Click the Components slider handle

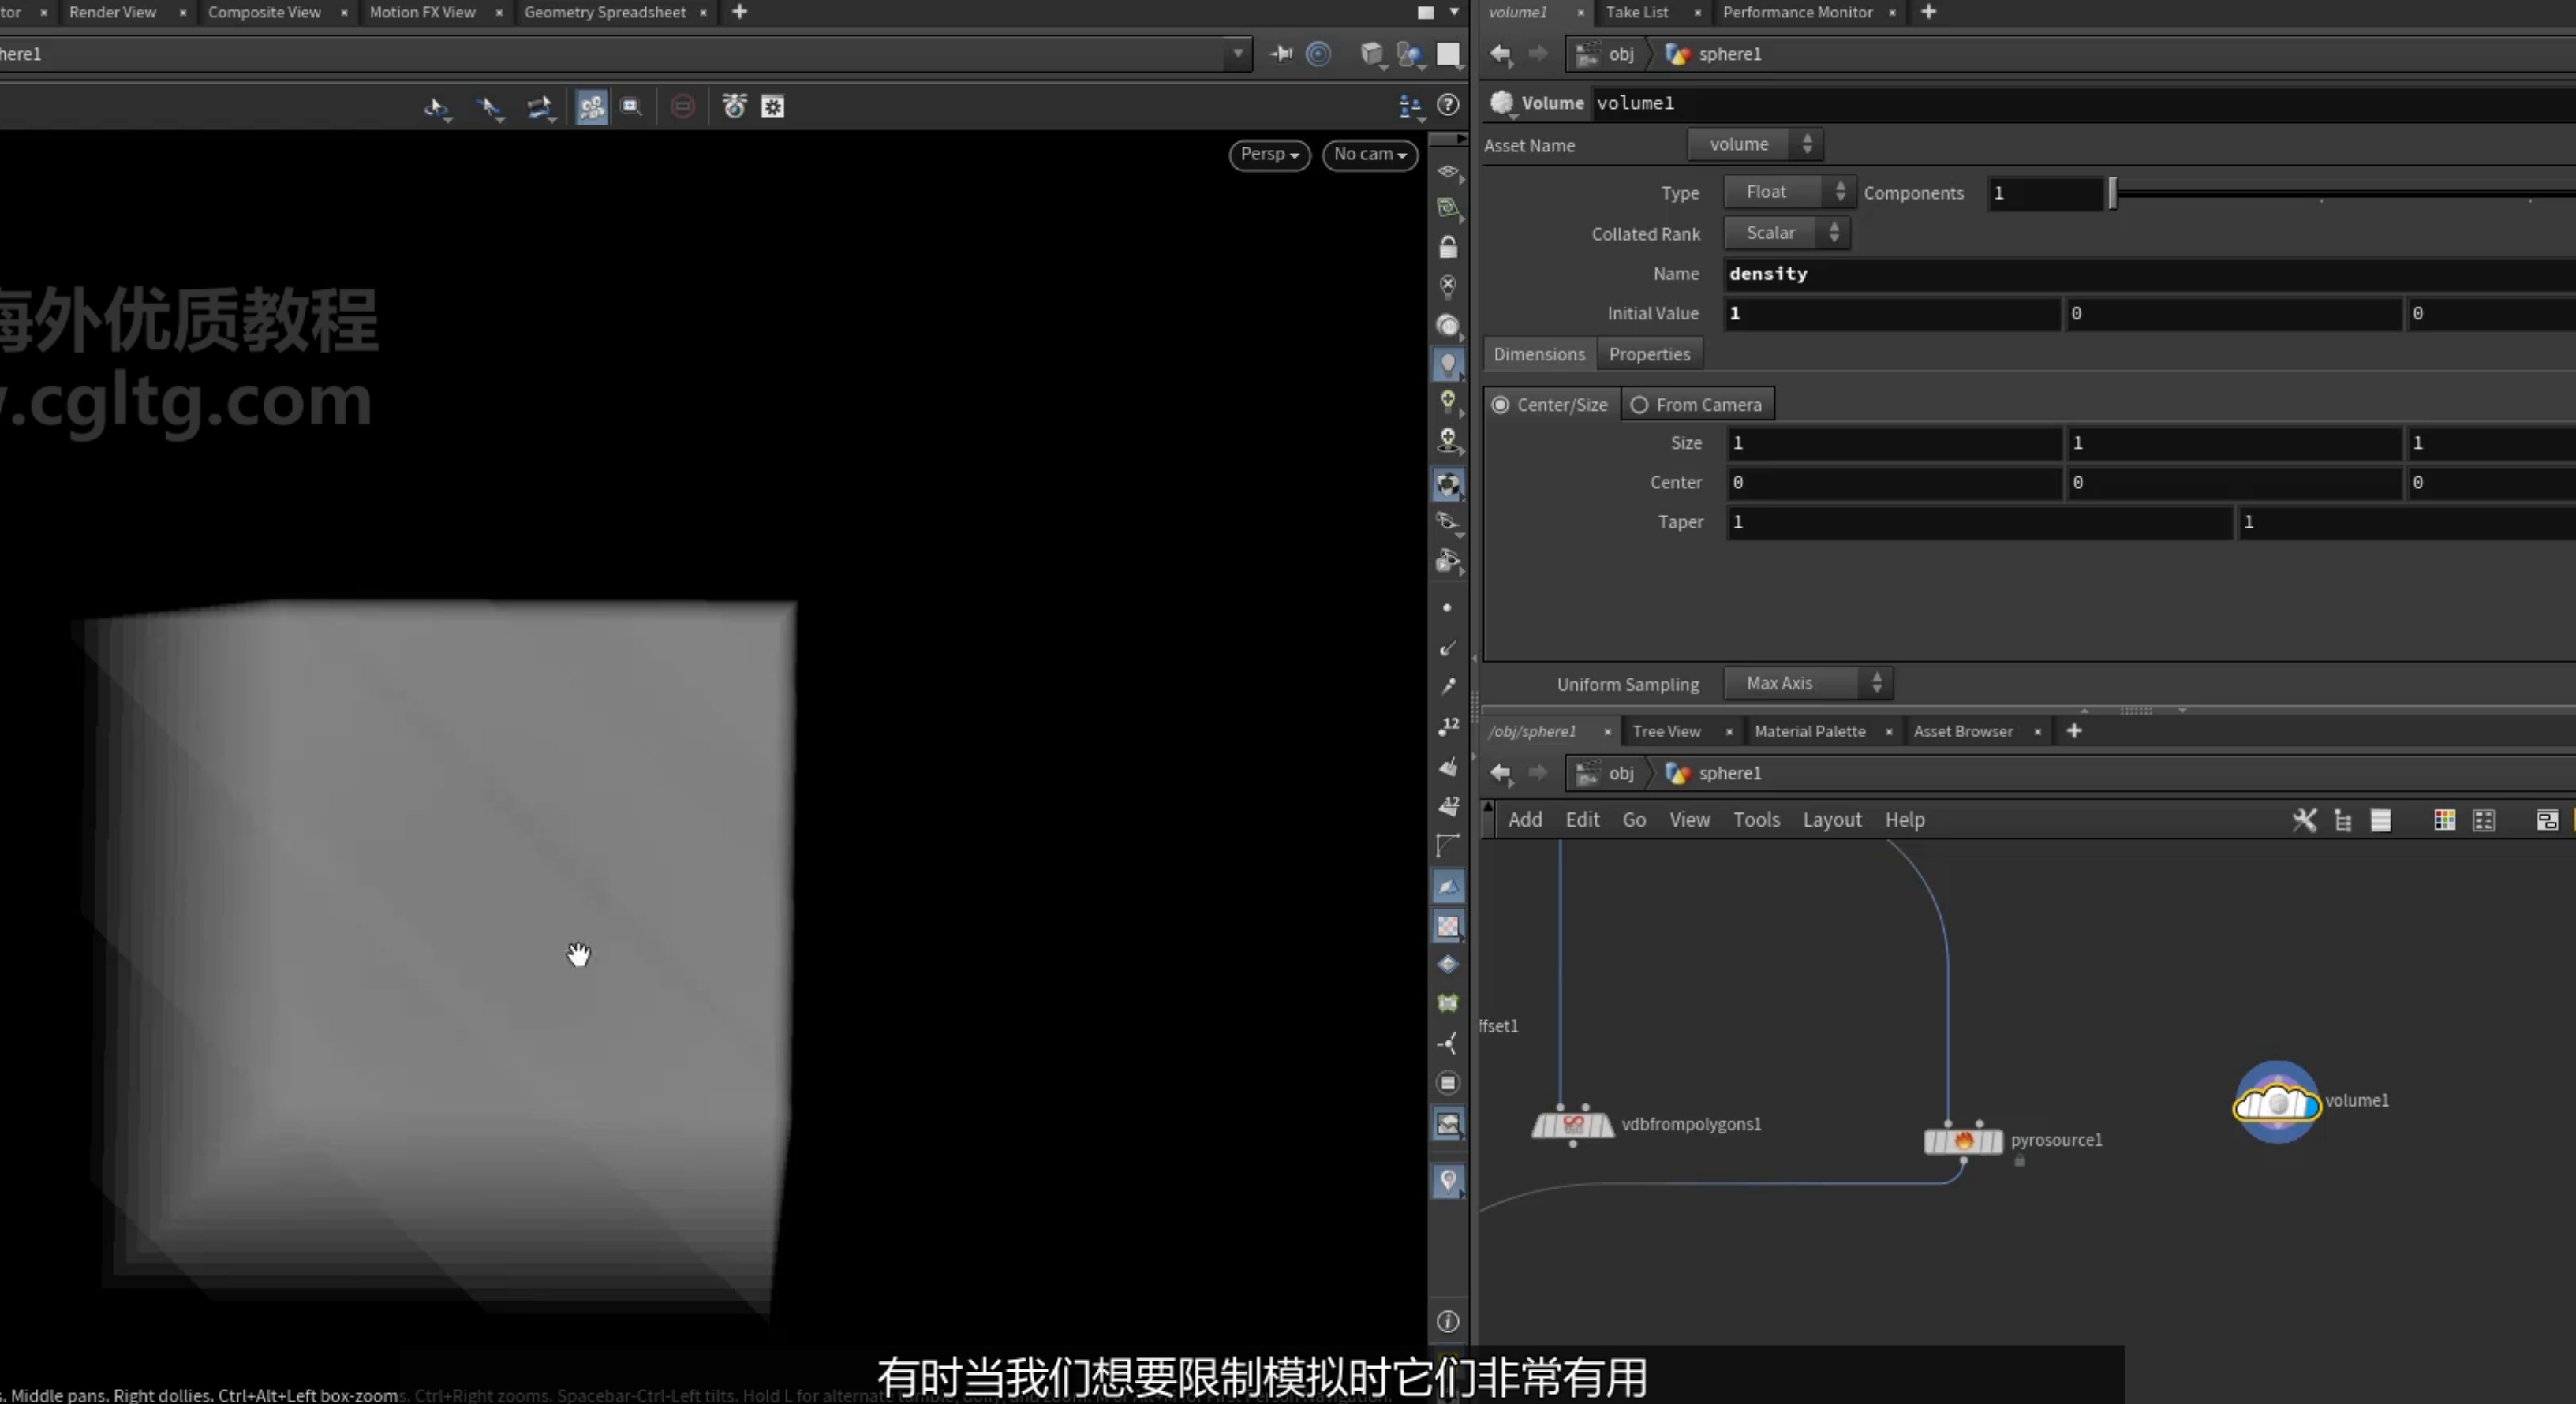coord(2112,193)
